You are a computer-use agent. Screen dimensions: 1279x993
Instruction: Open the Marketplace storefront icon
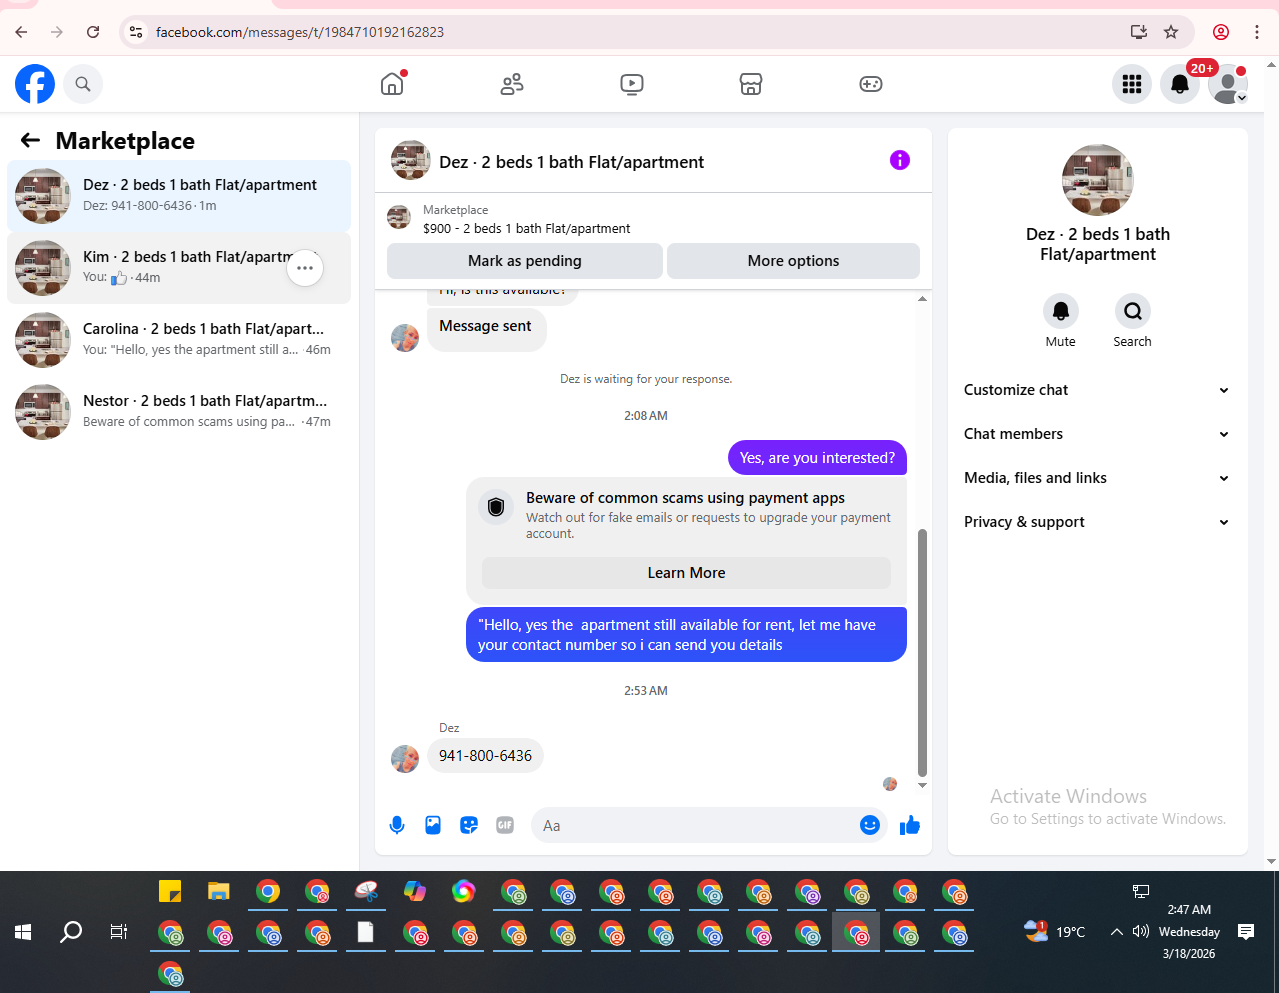(x=751, y=84)
